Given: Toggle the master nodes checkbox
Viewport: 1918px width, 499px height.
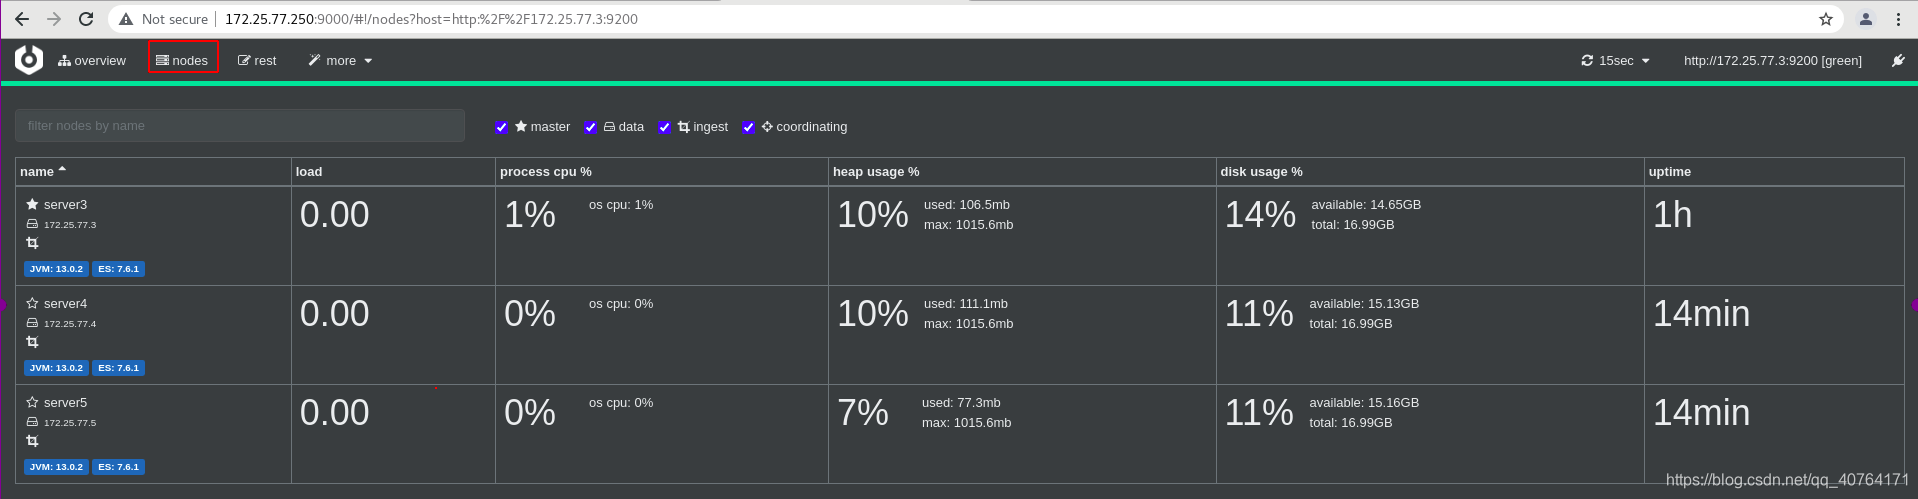Looking at the screenshot, I should pyautogui.click(x=501, y=127).
